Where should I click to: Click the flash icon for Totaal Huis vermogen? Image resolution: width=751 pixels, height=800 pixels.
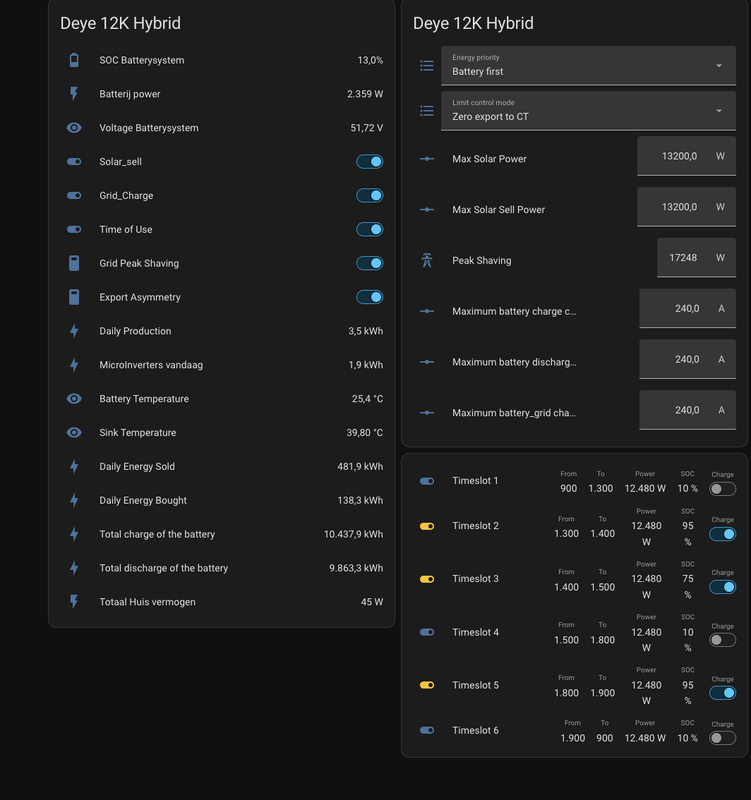pos(74,602)
